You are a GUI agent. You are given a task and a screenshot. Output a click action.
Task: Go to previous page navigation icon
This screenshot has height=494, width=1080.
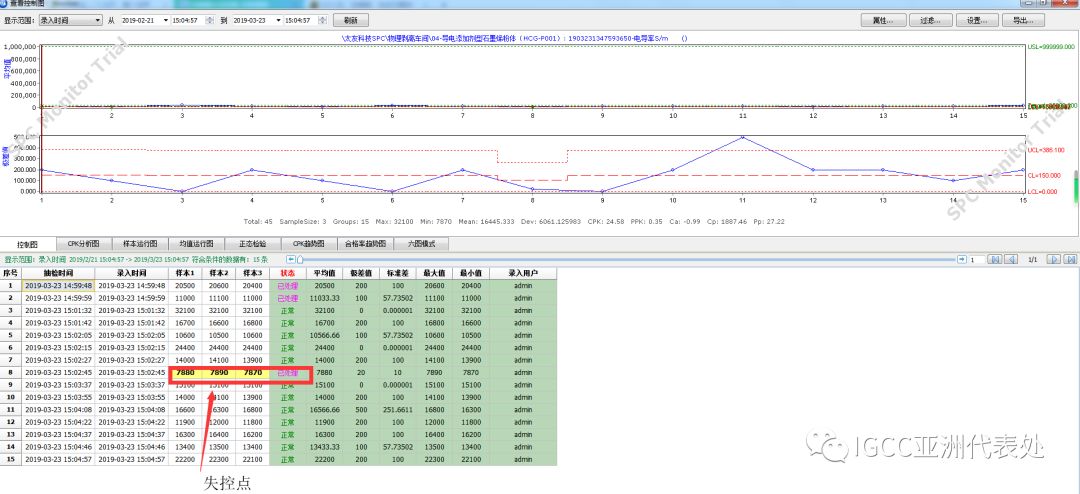[x=1011, y=259]
